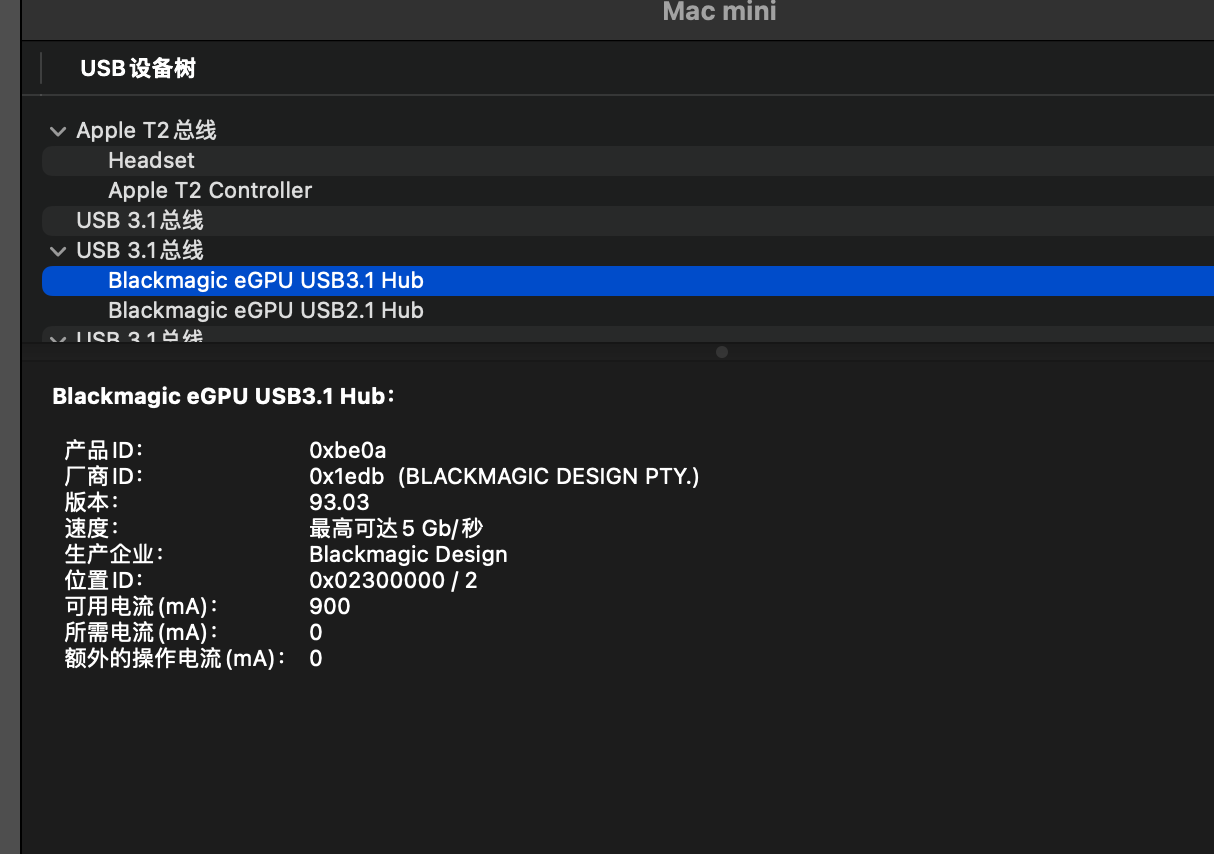The height and width of the screenshot is (854, 1214).
Task: Click the Mac mini window title
Action: pyautogui.click(x=719, y=12)
